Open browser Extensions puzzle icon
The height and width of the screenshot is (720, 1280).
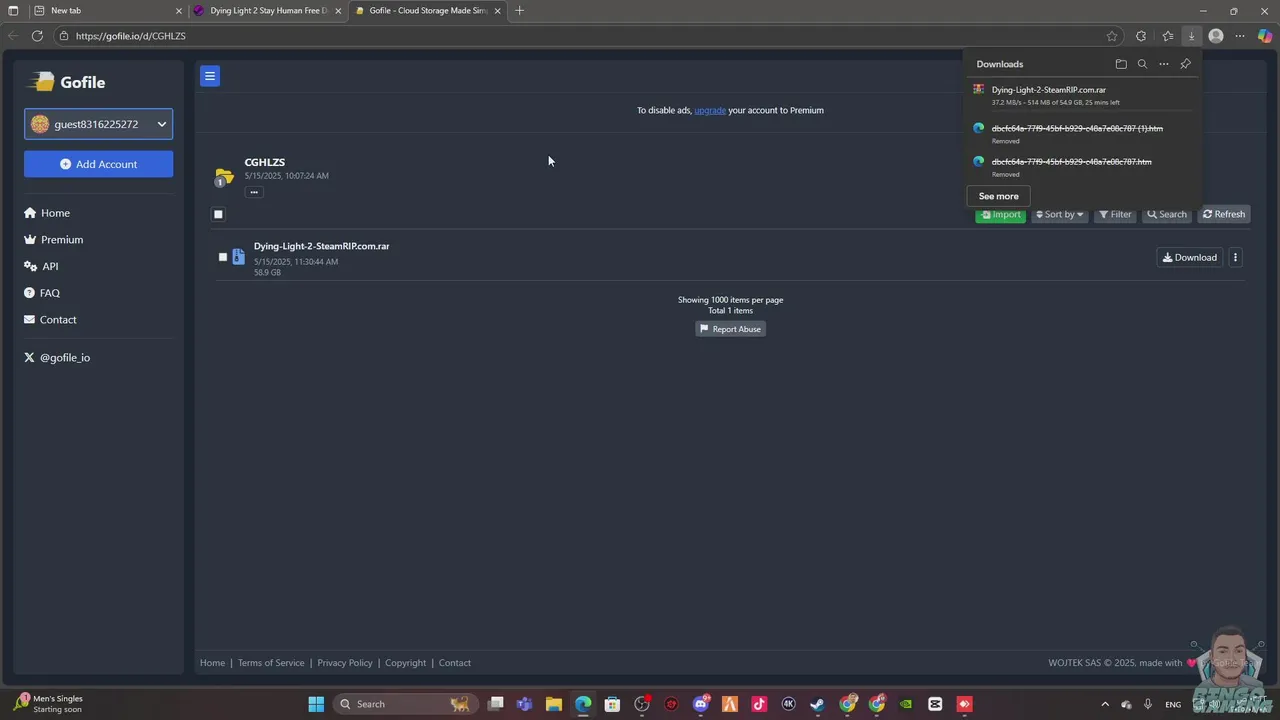pos(1141,36)
